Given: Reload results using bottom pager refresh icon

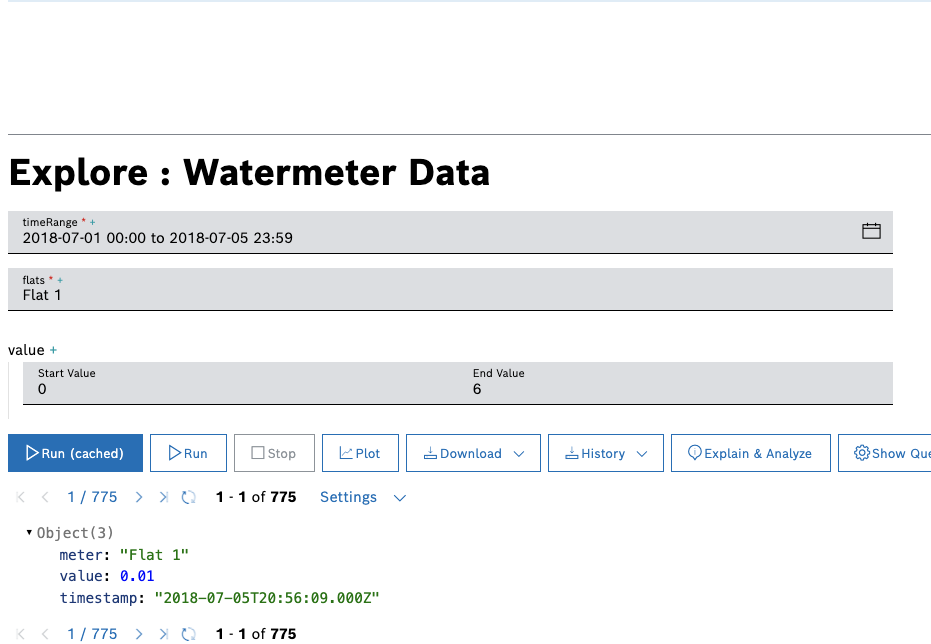Looking at the screenshot, I should coord(188,634).
